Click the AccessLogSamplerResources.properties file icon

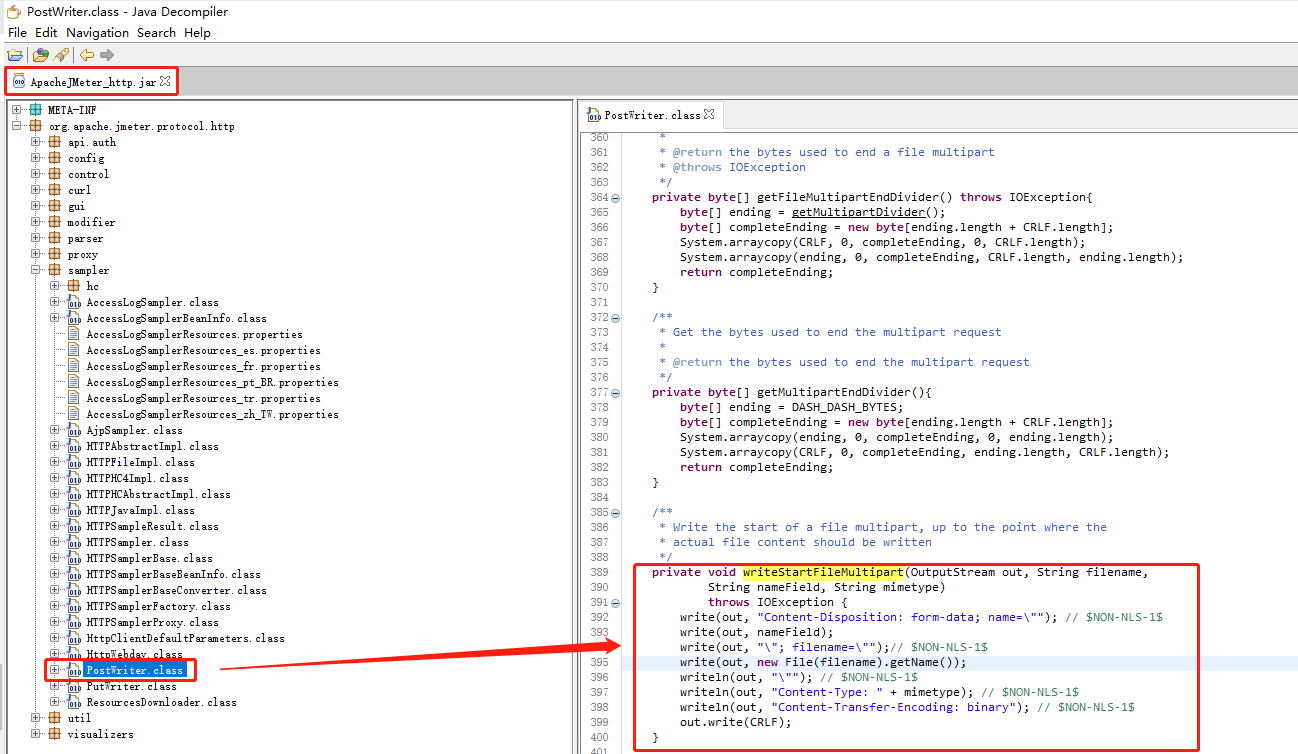pyautogui.click(x=73, y=334)
